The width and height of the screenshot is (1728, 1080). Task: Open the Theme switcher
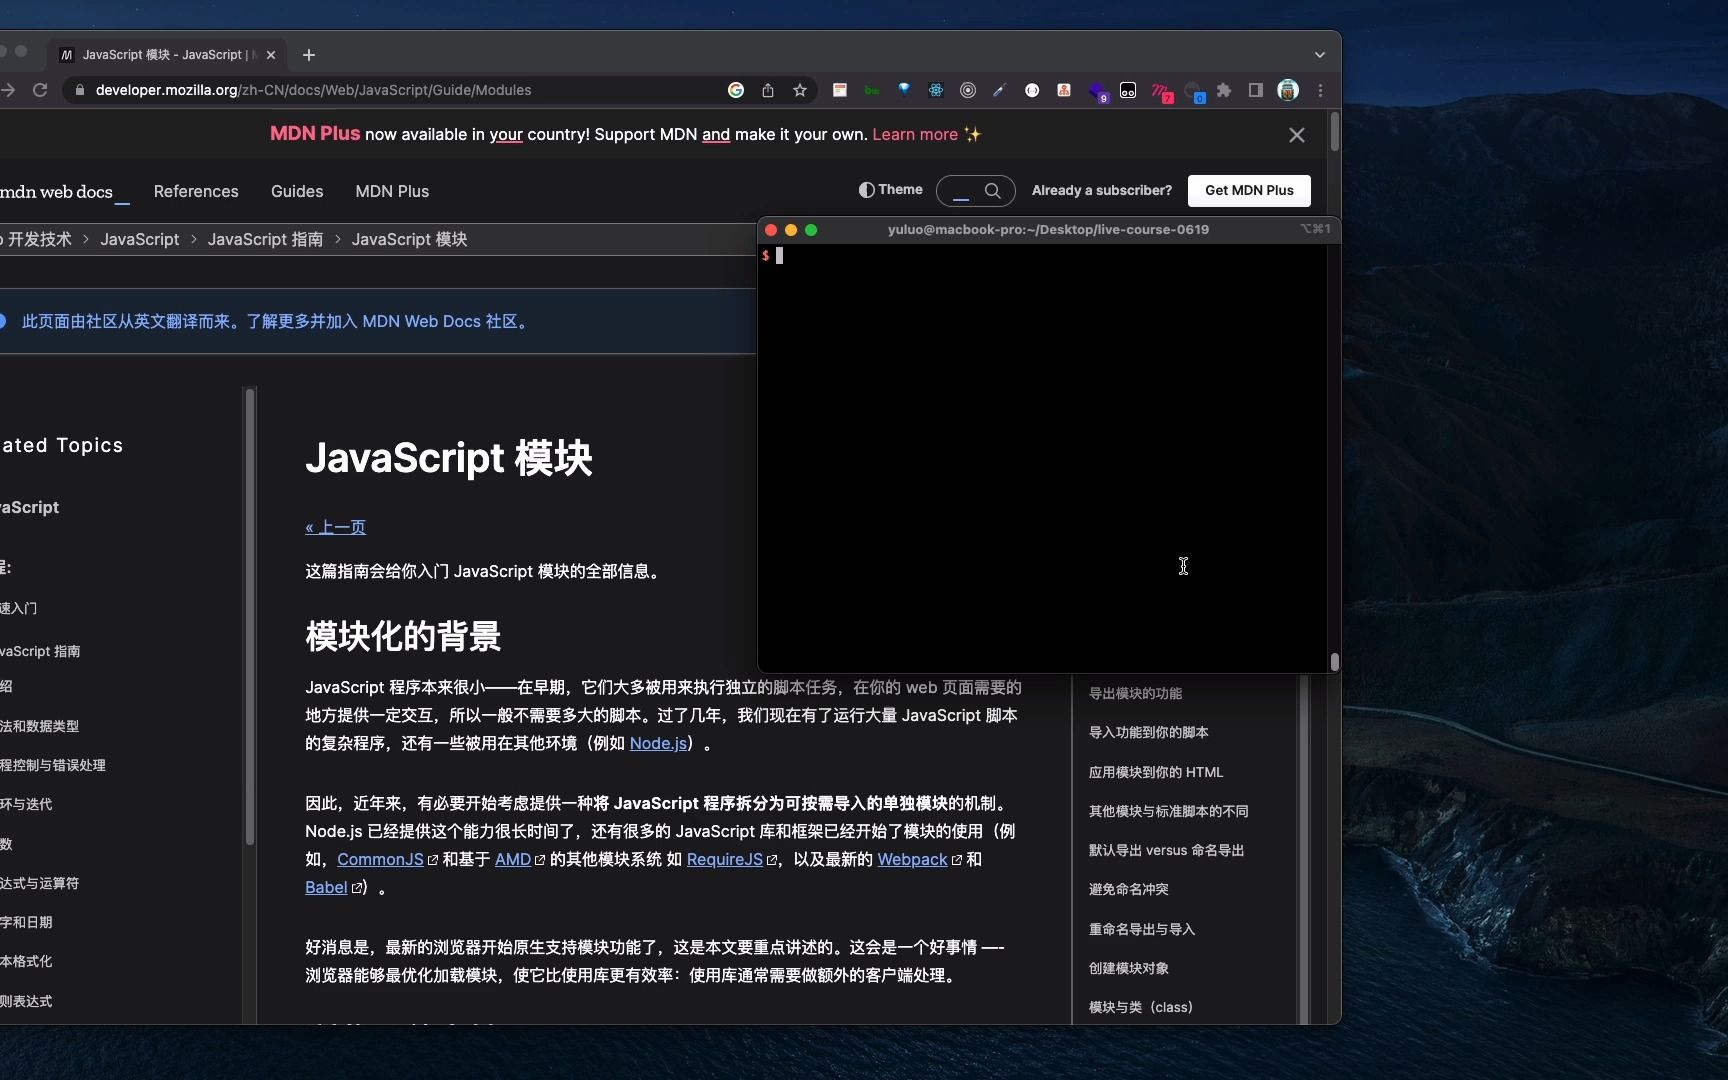[890, 190]
